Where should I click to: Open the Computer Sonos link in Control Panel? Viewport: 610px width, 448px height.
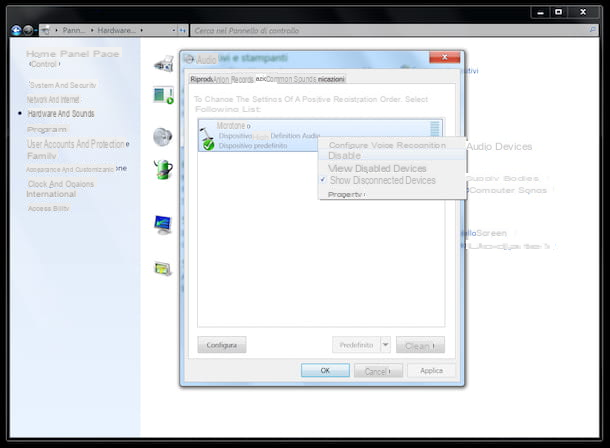coord(508,190)
